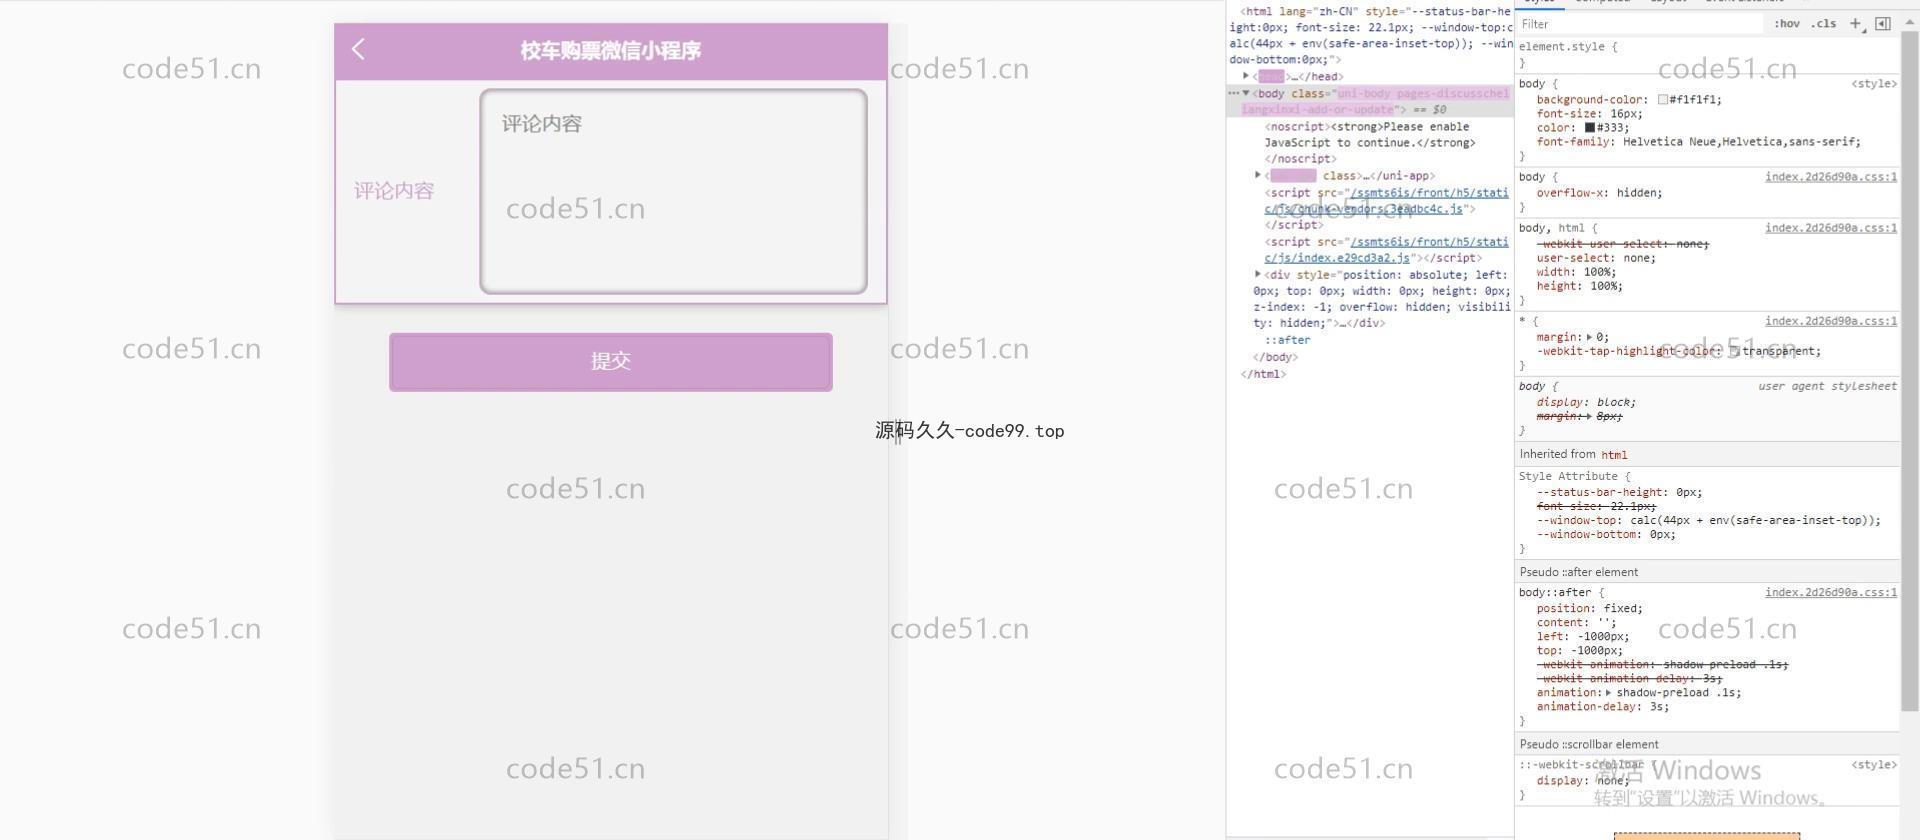
Task: Open chunk-vendors script source link
Action: [1386, 200]
